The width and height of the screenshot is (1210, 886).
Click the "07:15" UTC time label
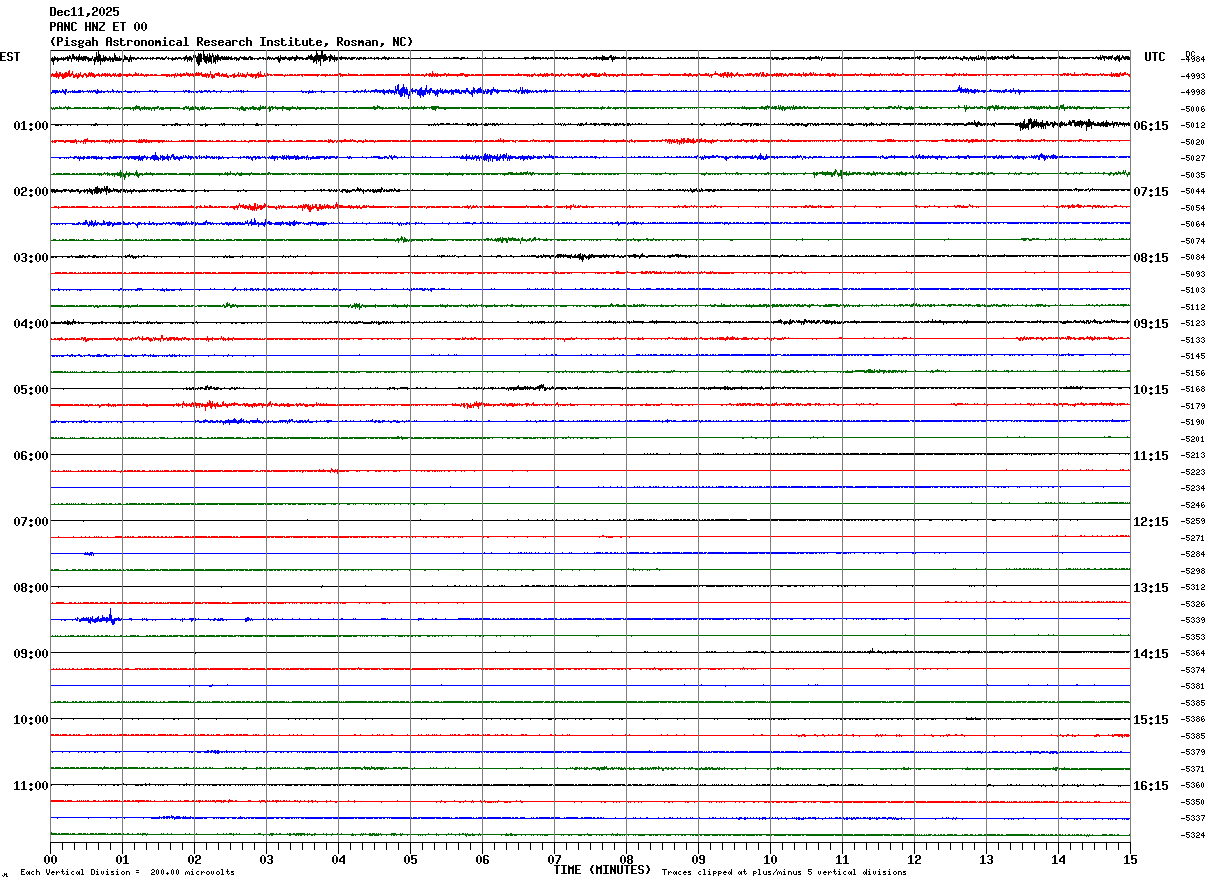click(1151, 192)
